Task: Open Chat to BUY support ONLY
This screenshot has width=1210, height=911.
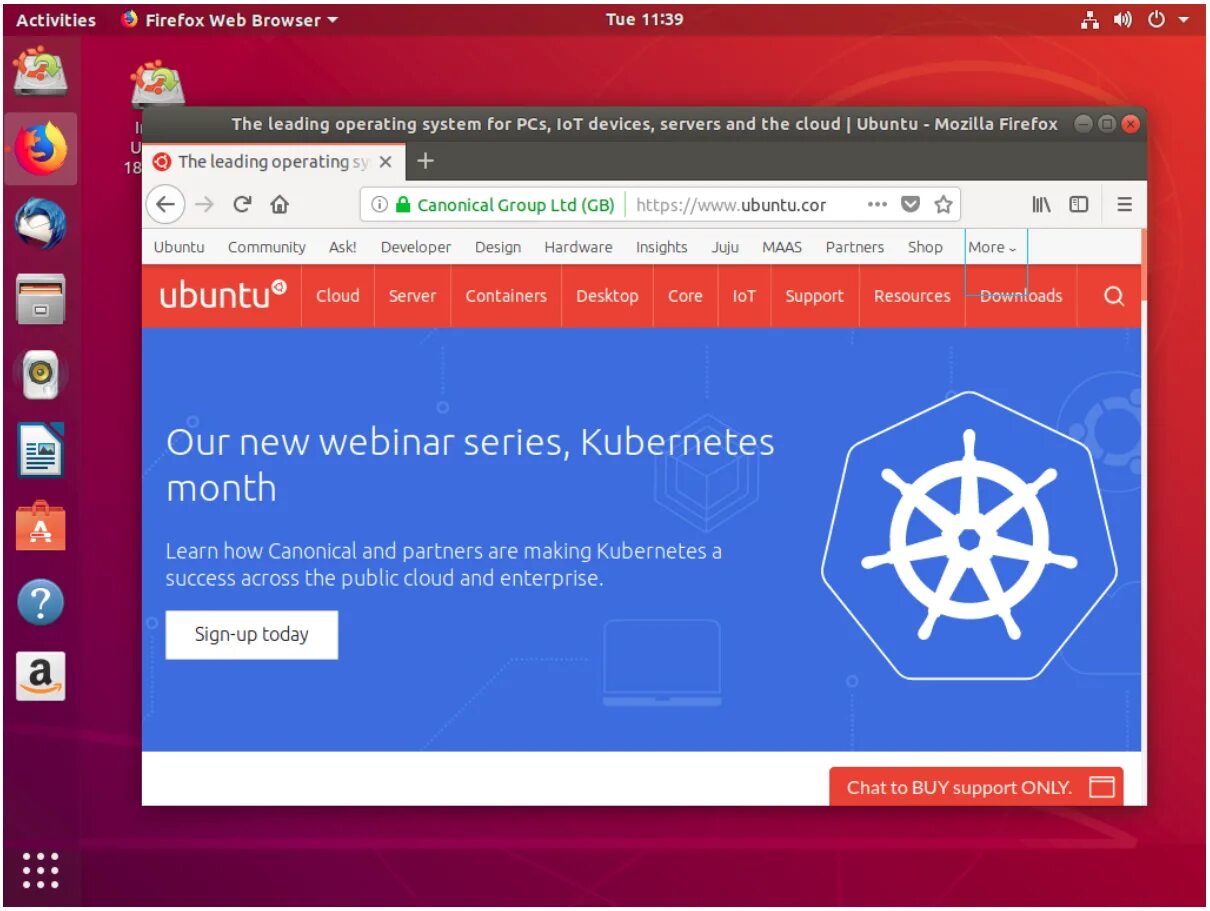Action: click(976, 787)
